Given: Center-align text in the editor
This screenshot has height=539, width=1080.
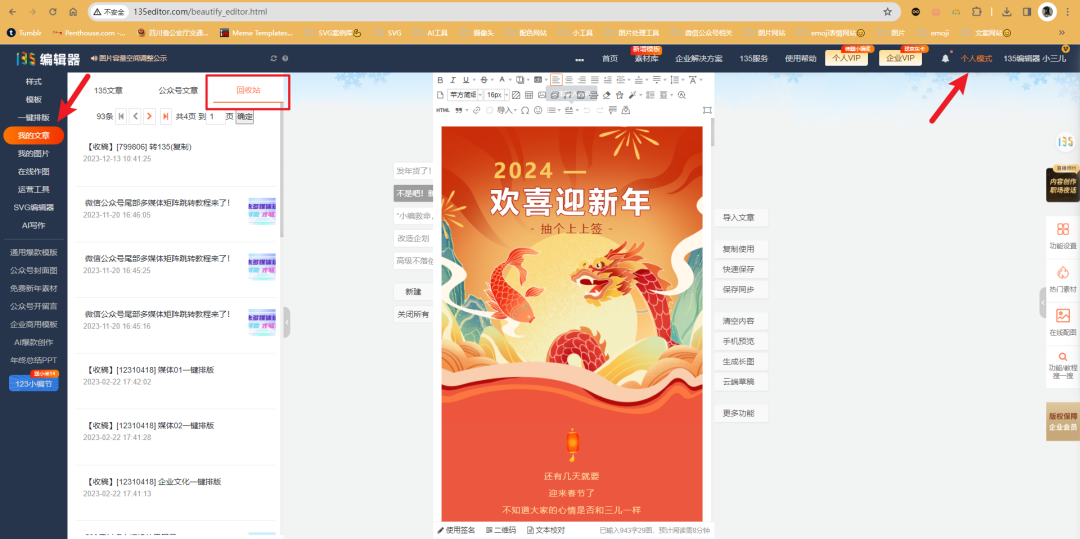Looking at the screenshot, I should (569, 80).
